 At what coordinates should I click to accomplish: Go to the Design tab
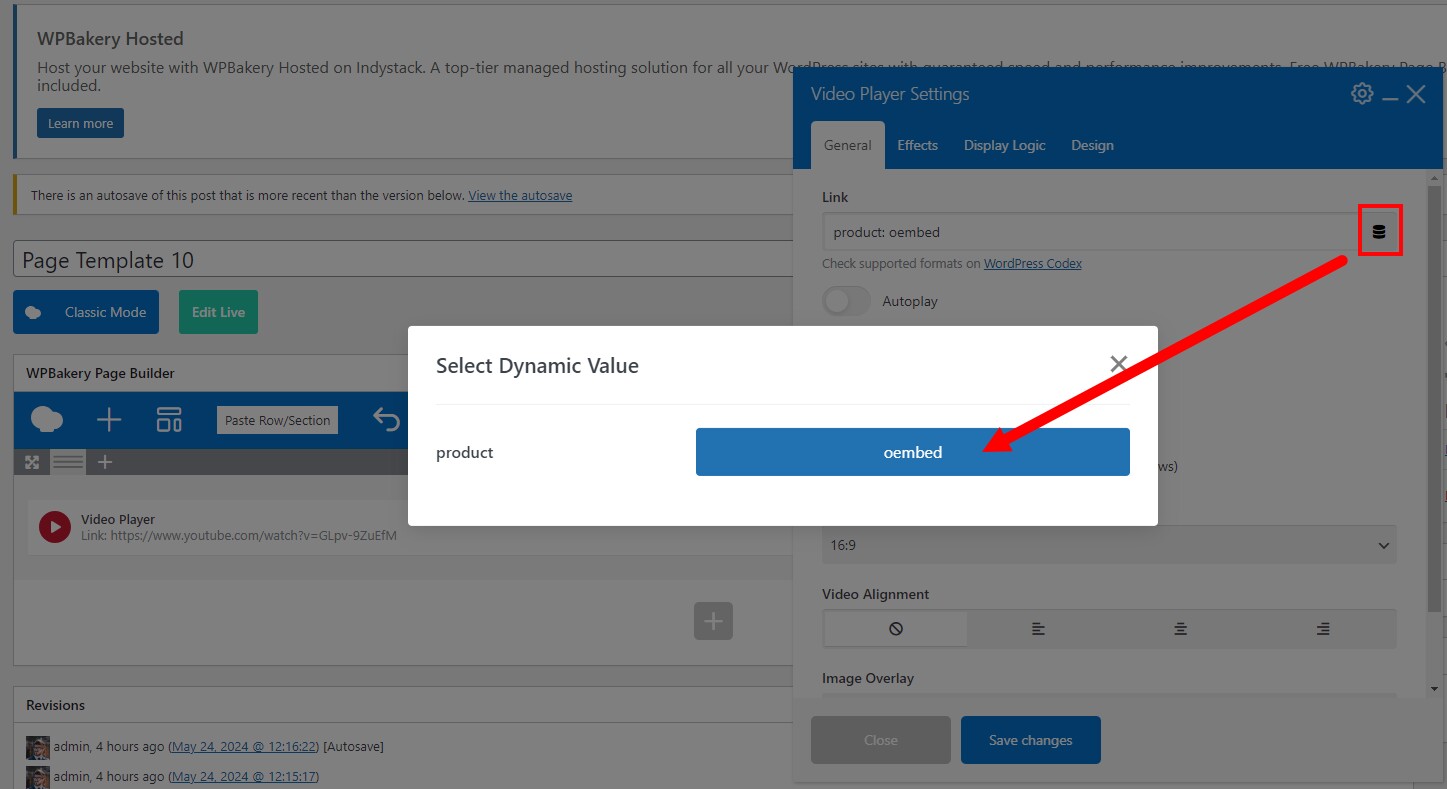point(1092,145)
